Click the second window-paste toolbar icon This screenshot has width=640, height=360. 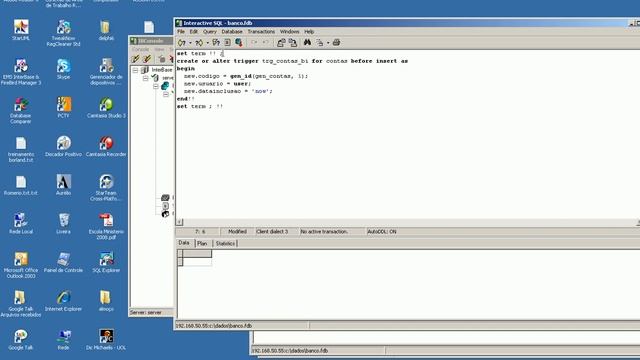(x=293, y=42)
